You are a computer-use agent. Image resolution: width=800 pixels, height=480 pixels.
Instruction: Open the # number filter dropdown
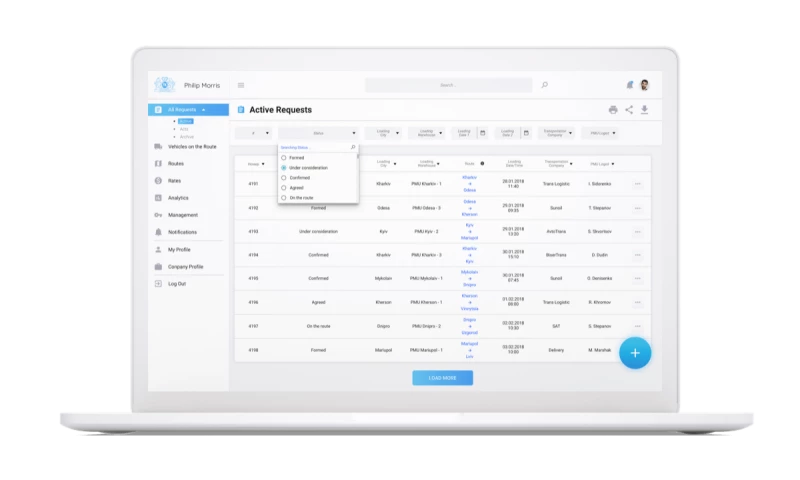[x=254, y=133]
